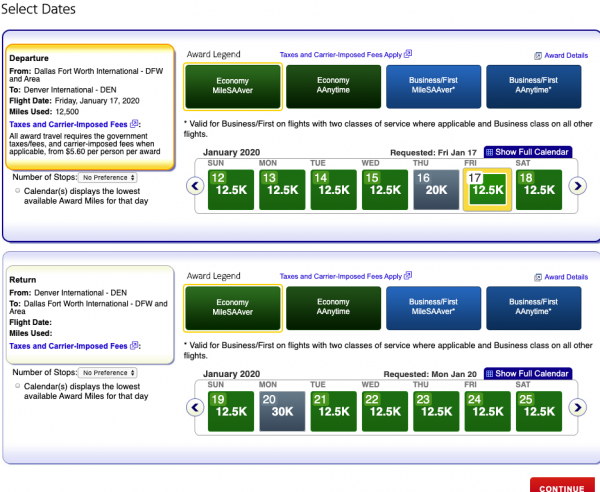The width and height of the screenshot is (600, 492).
Task: Open return Number of Stops dropdown
Action: point(108,372)
